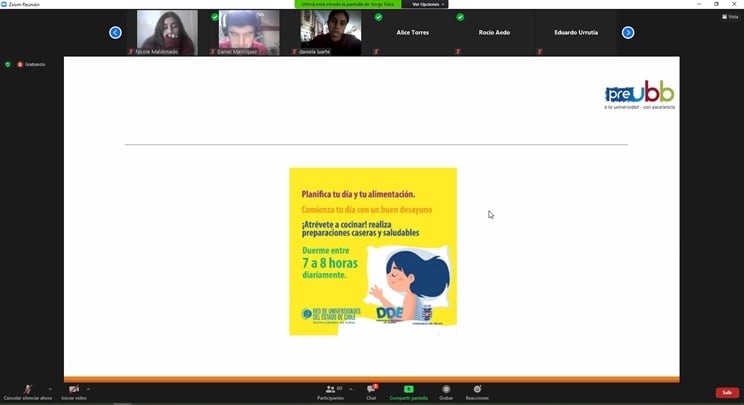
Task: Expand video options arrow beside camera
Action: pyautogui.click(x=89, y=388)
